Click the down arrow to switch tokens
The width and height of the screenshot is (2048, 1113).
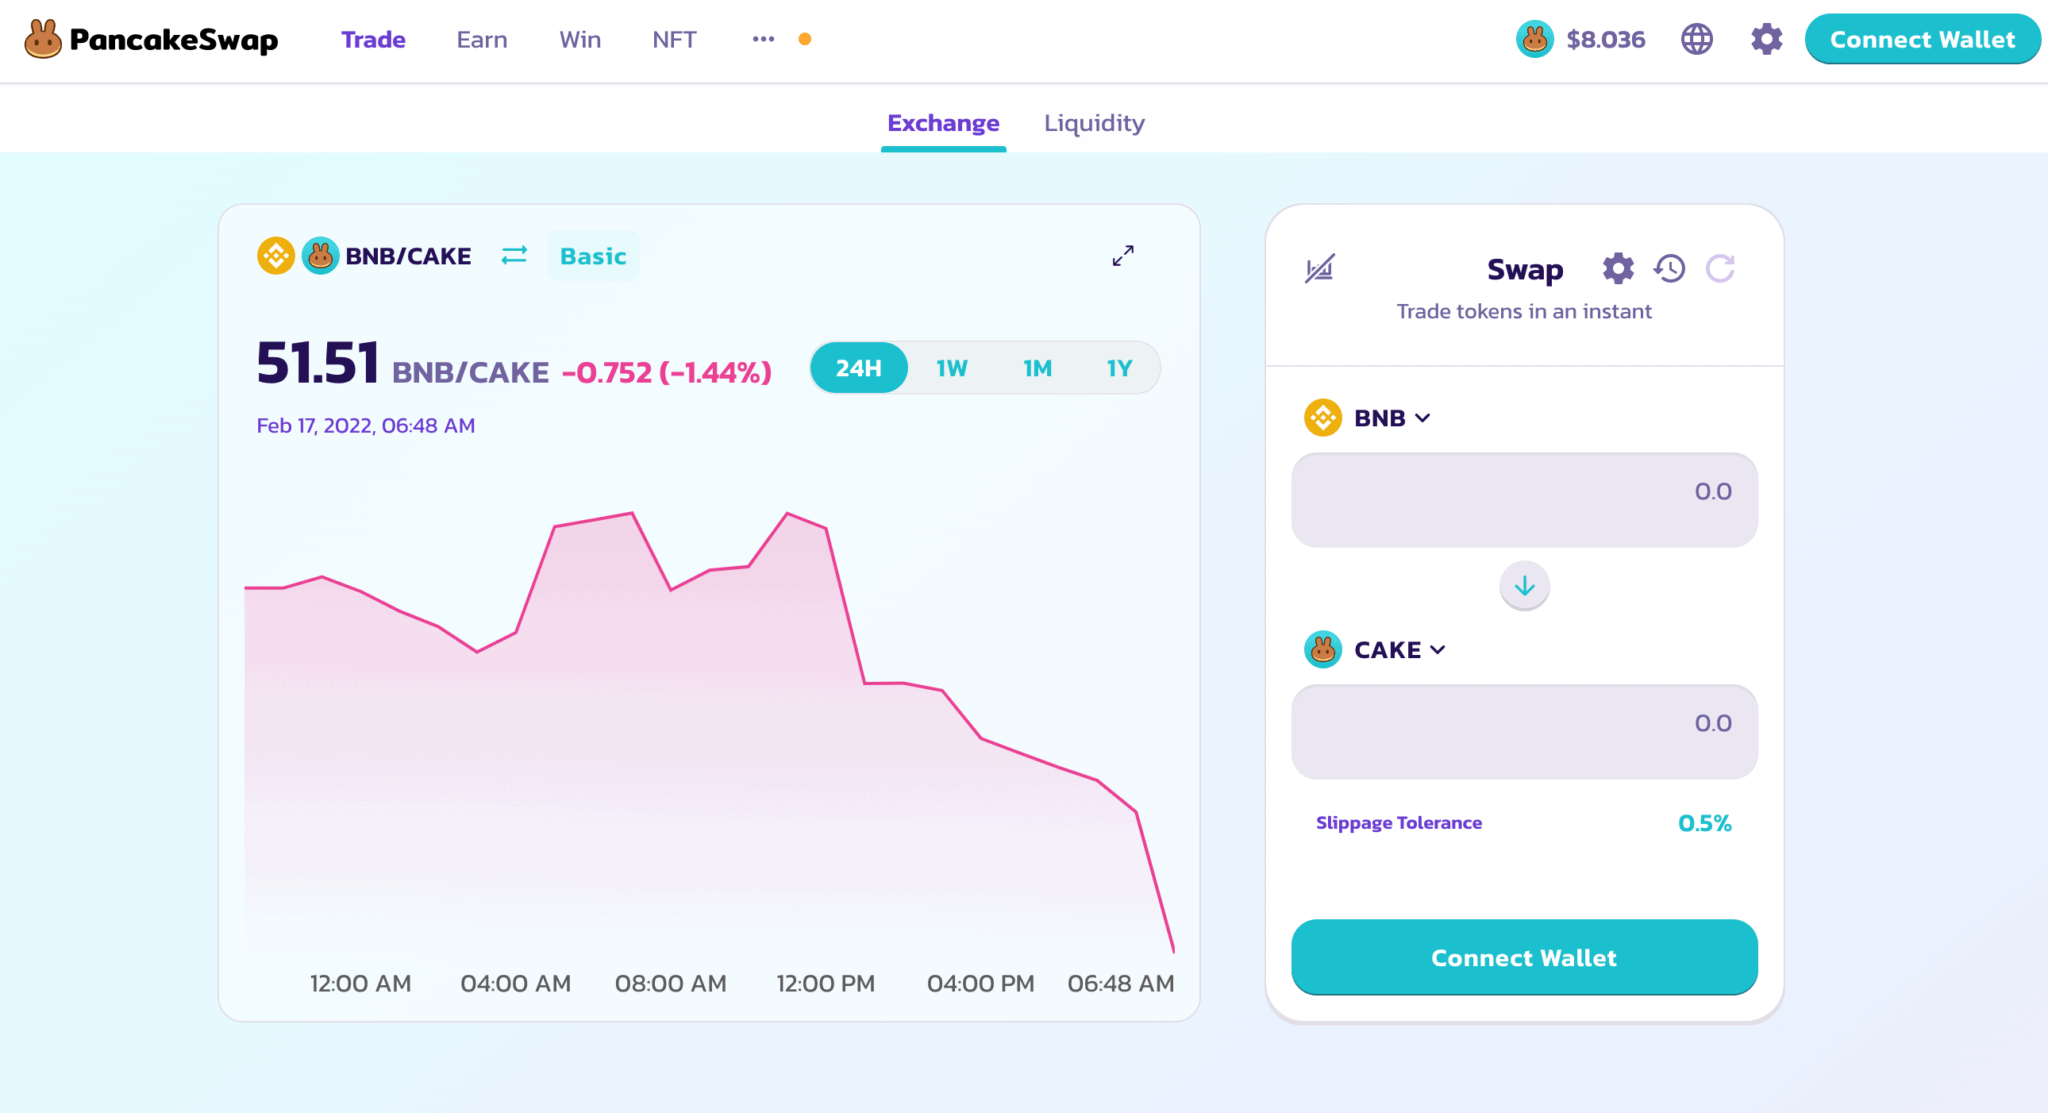click(1524, 586)
